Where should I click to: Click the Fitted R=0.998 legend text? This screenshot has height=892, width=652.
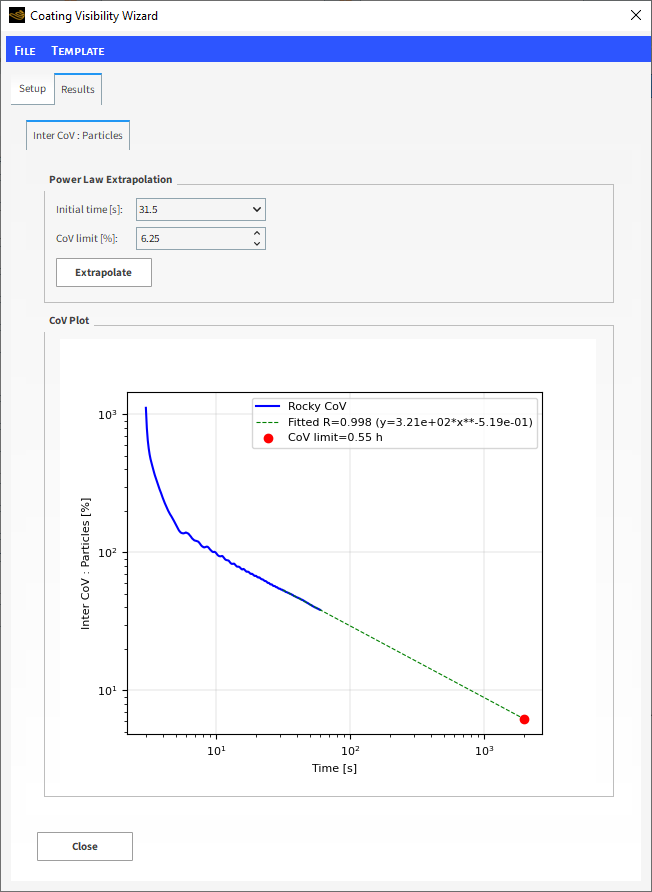[x=410, y=423]
